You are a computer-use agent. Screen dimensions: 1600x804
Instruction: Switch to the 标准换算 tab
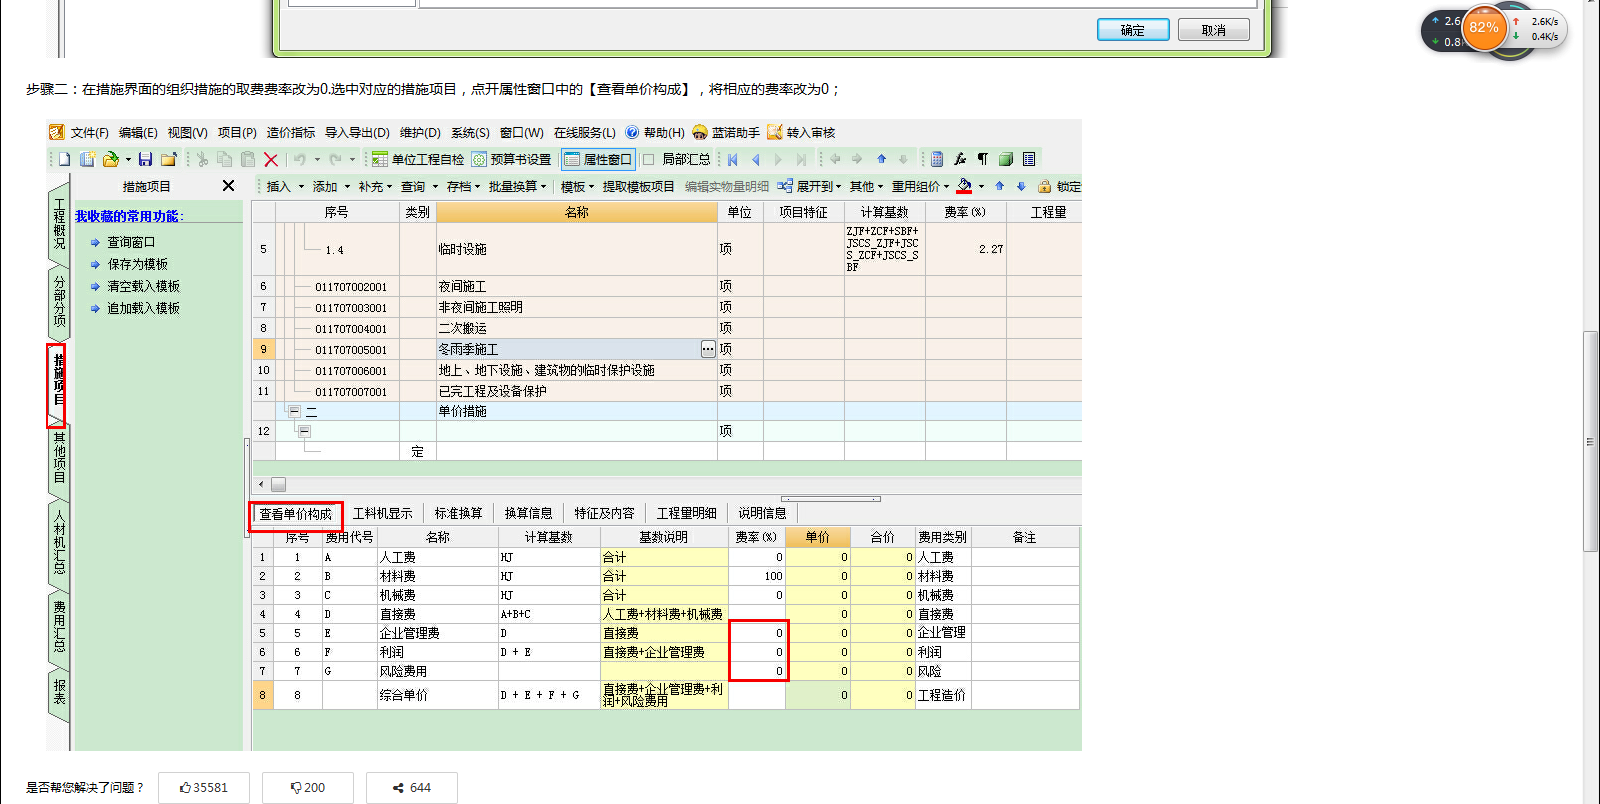tap(458, 513)
